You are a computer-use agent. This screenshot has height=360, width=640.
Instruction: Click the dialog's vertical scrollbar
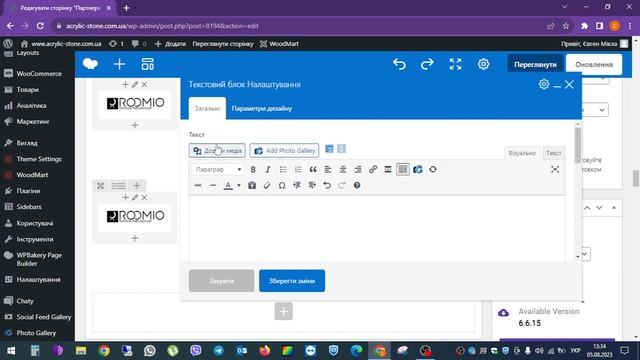(578, 145)
